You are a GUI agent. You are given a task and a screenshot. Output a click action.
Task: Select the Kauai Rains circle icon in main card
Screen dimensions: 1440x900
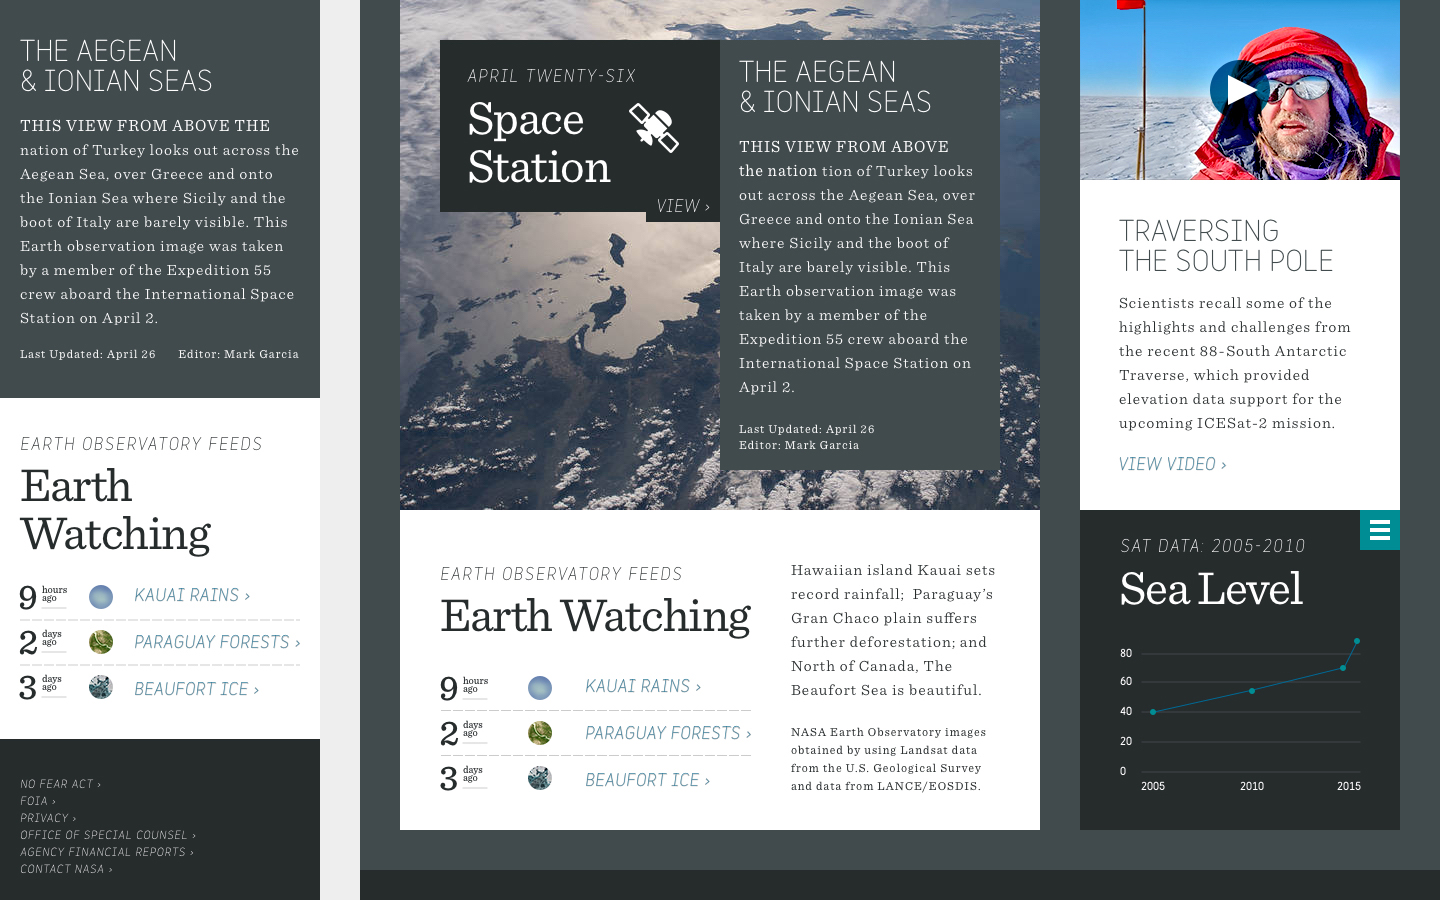(540, 688)
